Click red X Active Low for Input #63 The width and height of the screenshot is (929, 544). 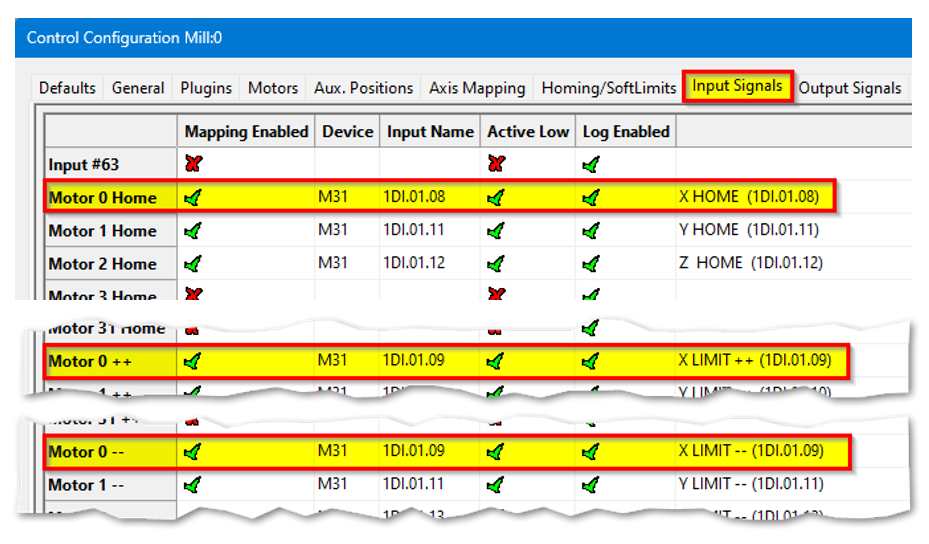pos(495,164)
